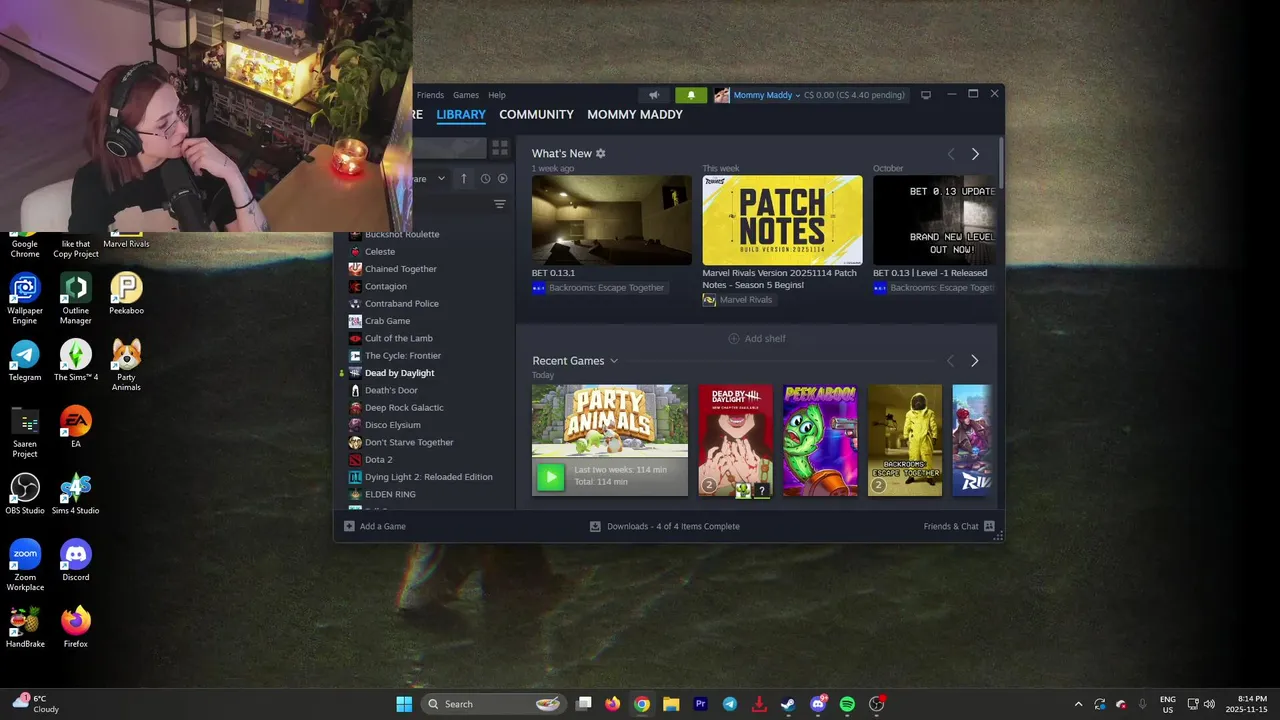Select Disco Elysium in library list
This screenshot has height=720, width=1280.
click(x=393, y=425)
